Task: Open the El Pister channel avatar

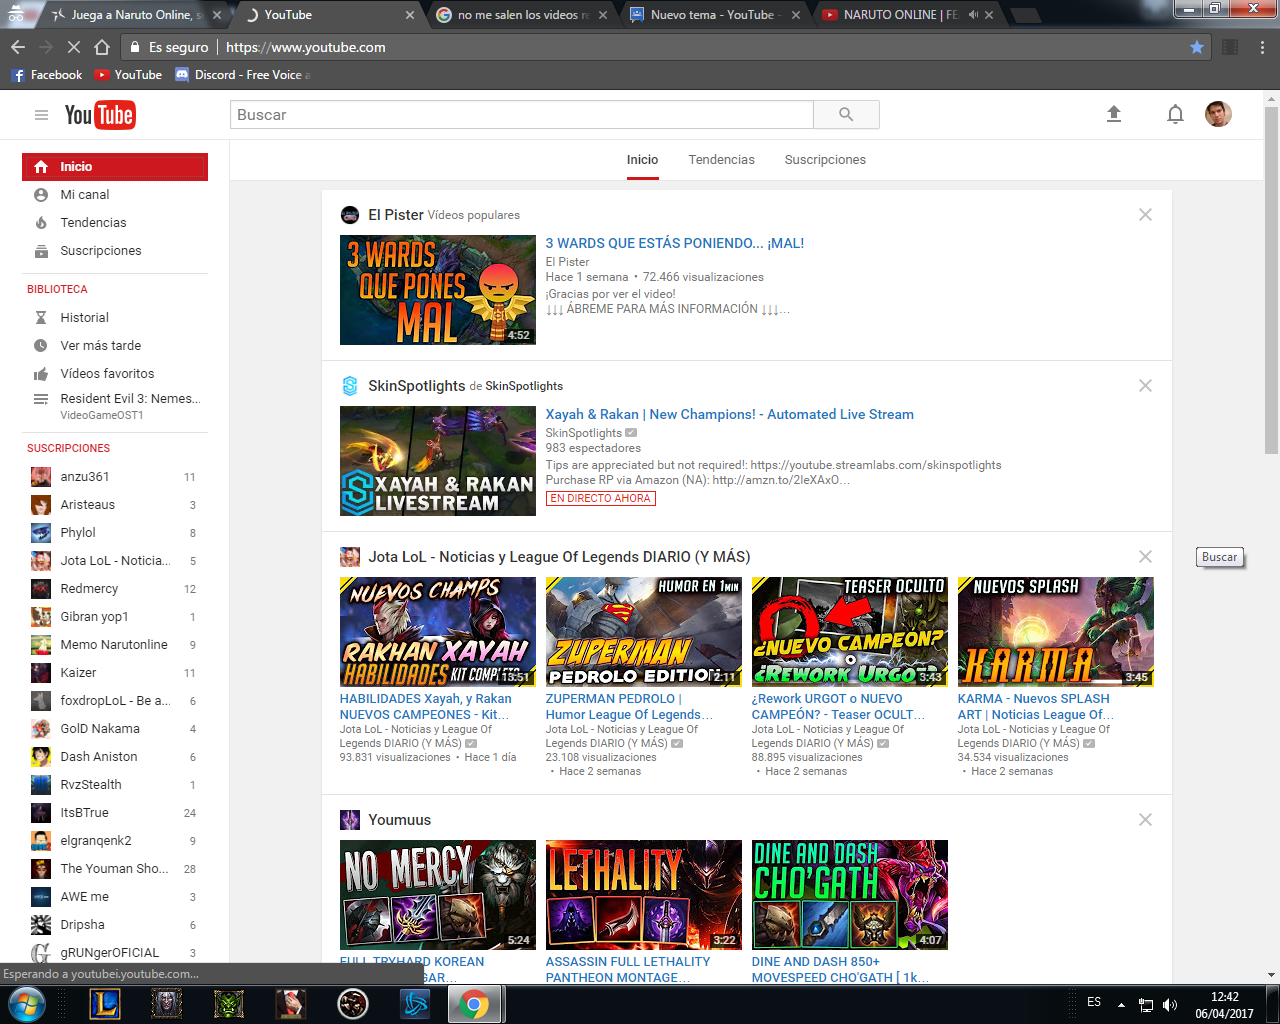Action: tap(350, 215)
